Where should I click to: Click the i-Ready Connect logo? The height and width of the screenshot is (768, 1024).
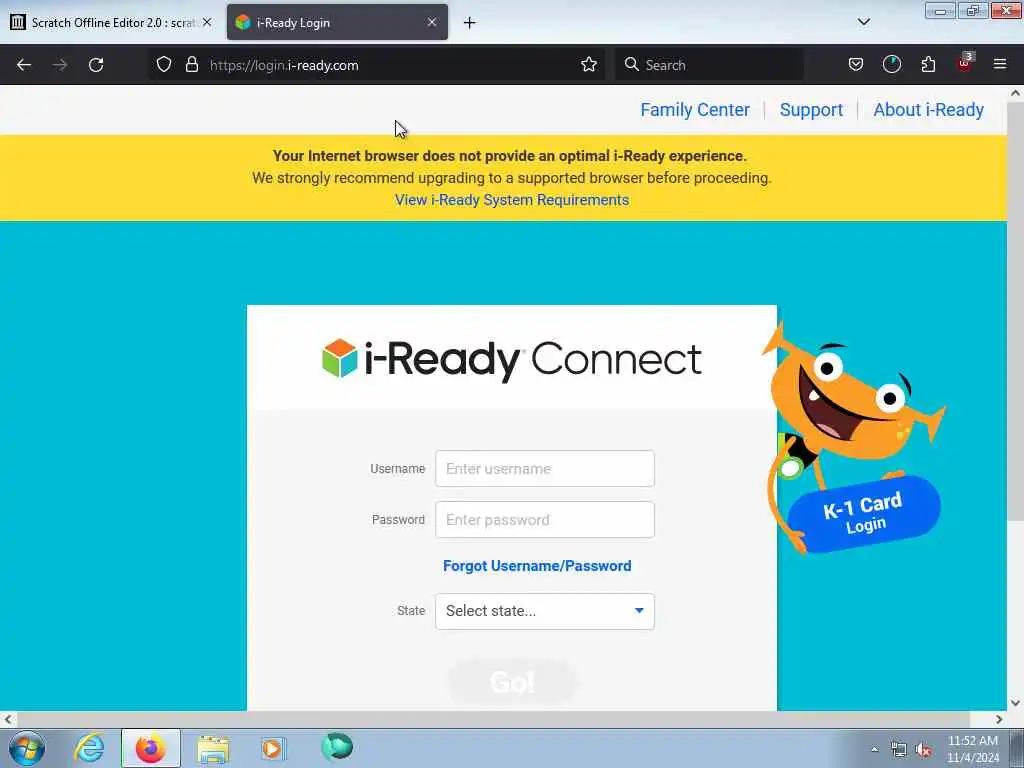512,360
